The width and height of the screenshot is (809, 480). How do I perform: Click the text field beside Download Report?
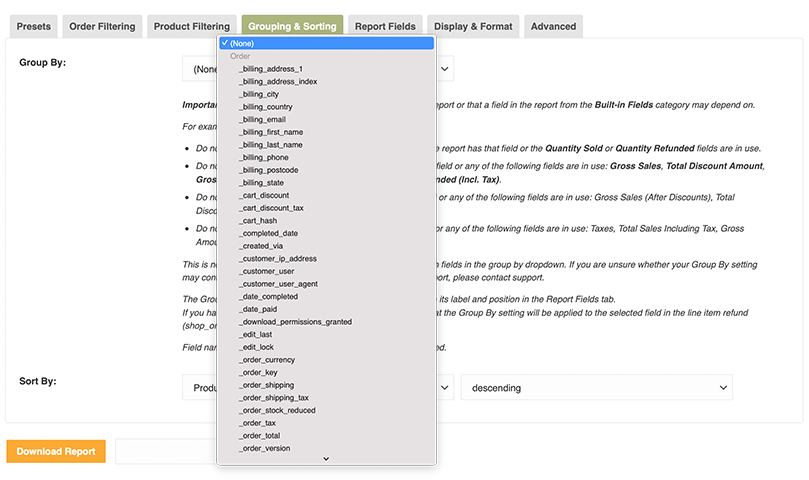[166, 451]
